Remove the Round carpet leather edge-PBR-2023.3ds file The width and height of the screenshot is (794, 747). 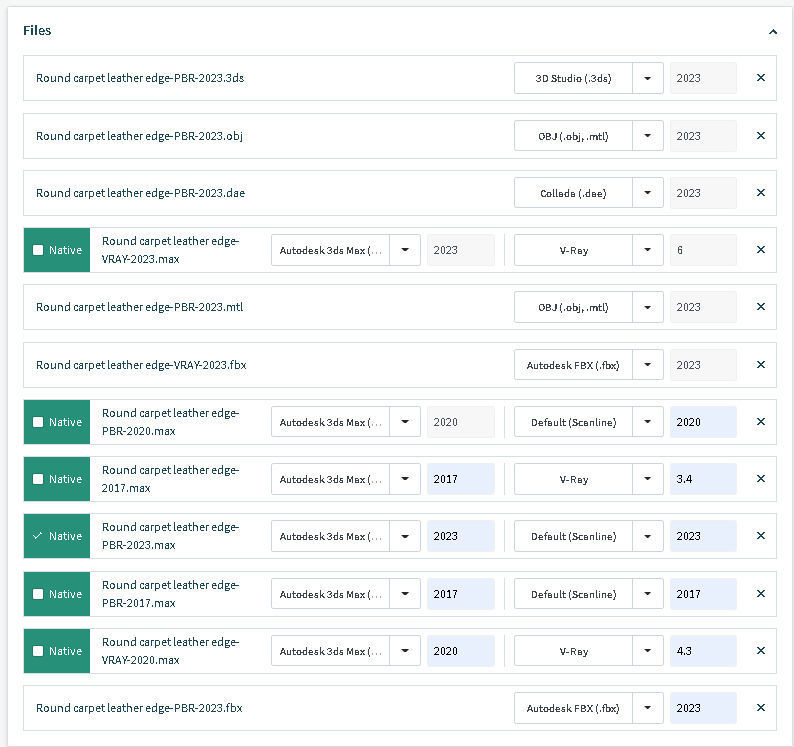760,78
